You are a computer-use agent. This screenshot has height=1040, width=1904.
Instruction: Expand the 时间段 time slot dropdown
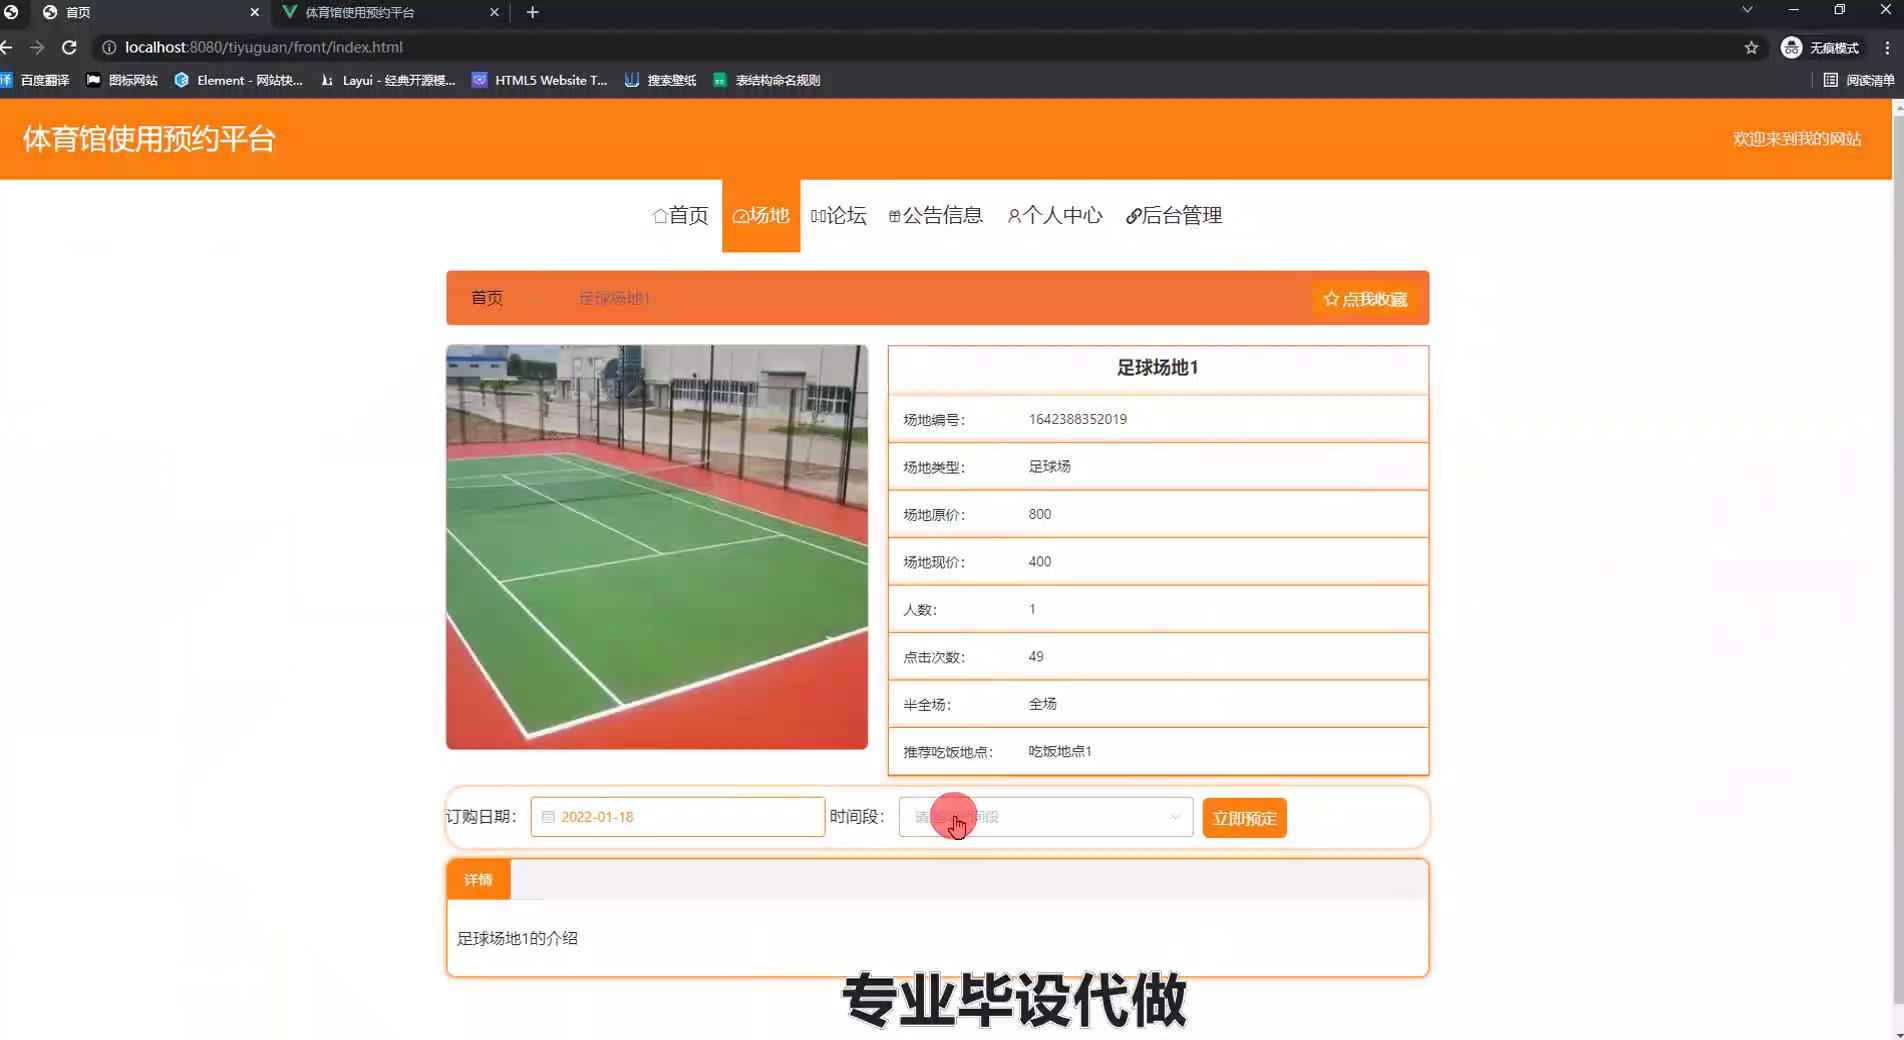(1045, 817)
